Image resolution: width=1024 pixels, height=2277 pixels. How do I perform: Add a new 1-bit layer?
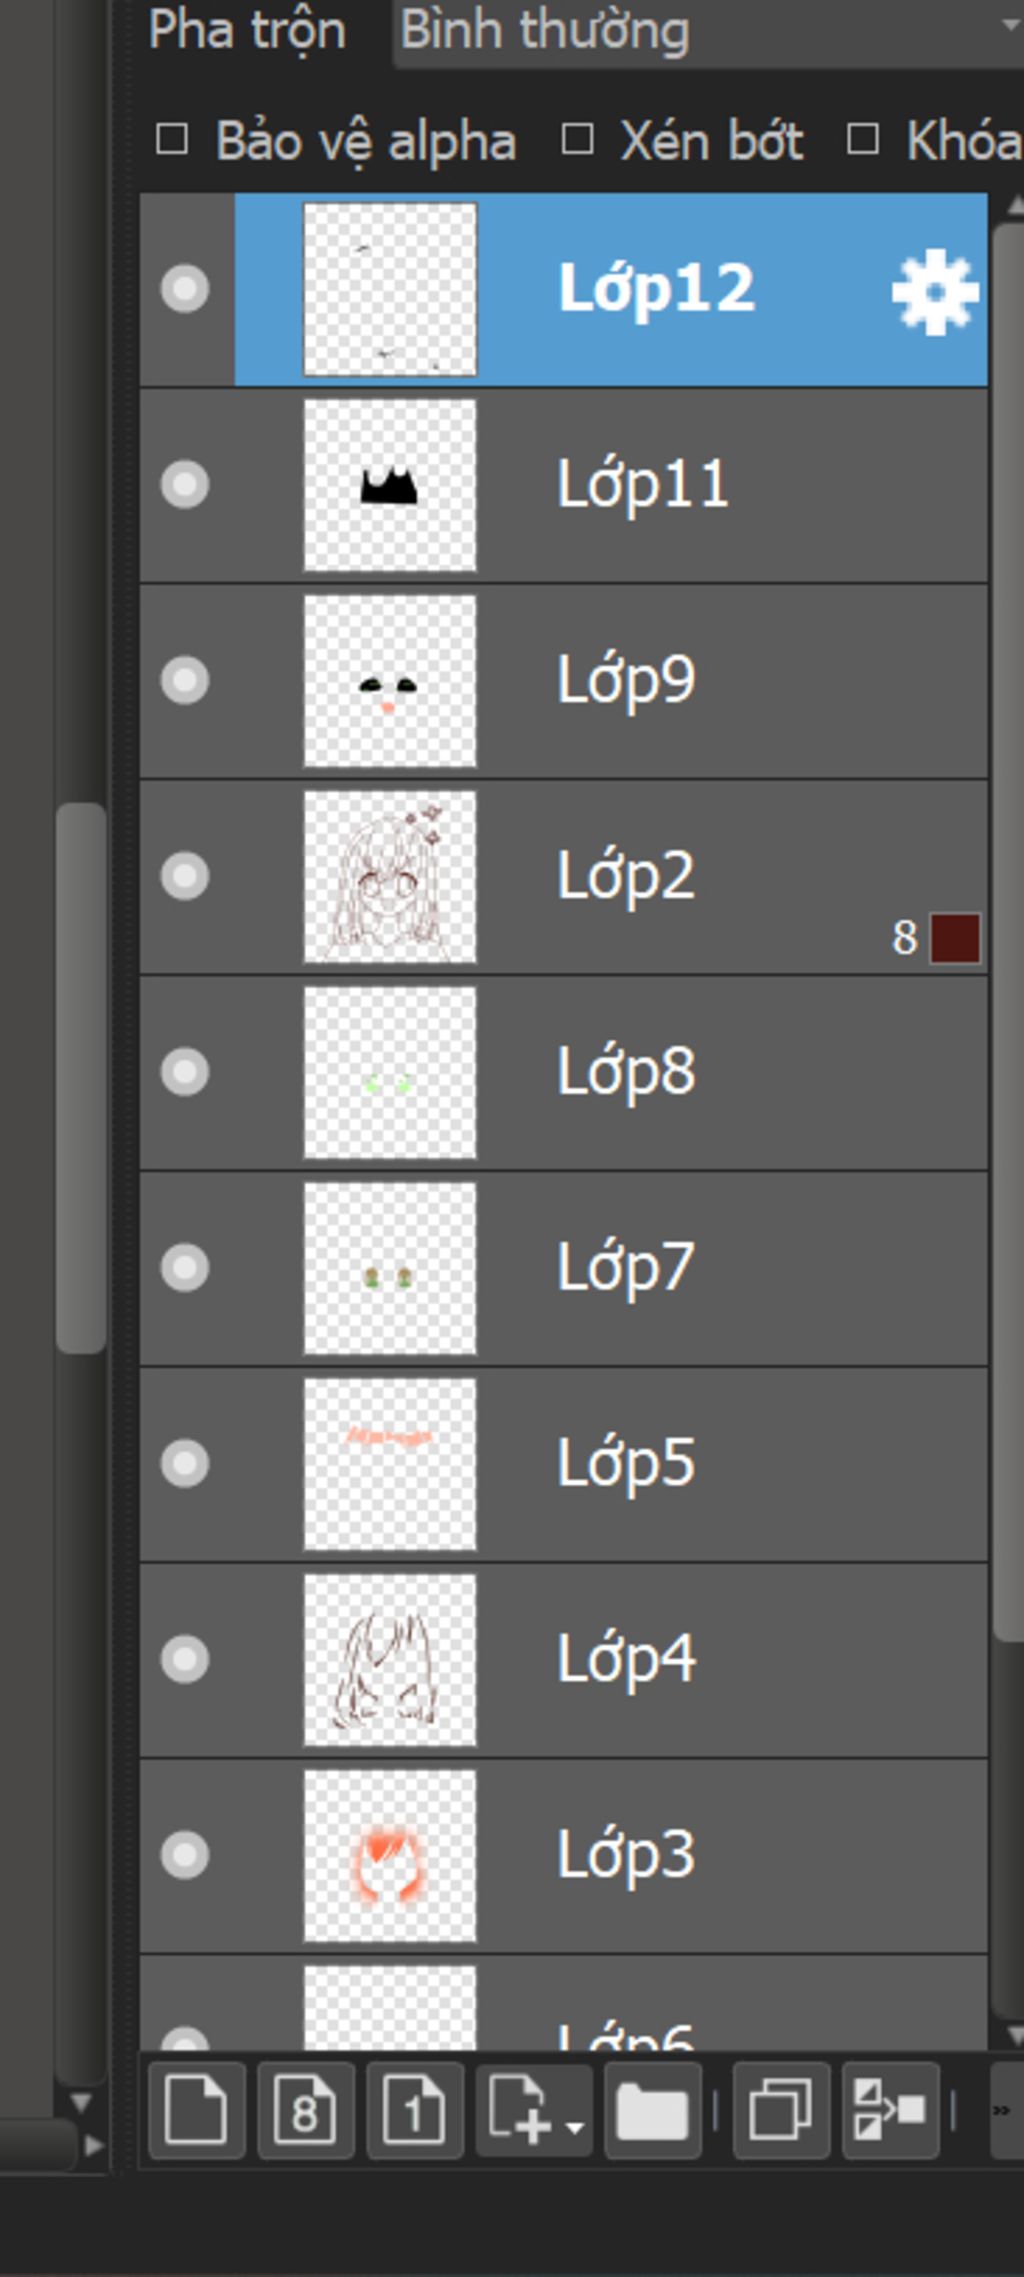coord(415,2110)
